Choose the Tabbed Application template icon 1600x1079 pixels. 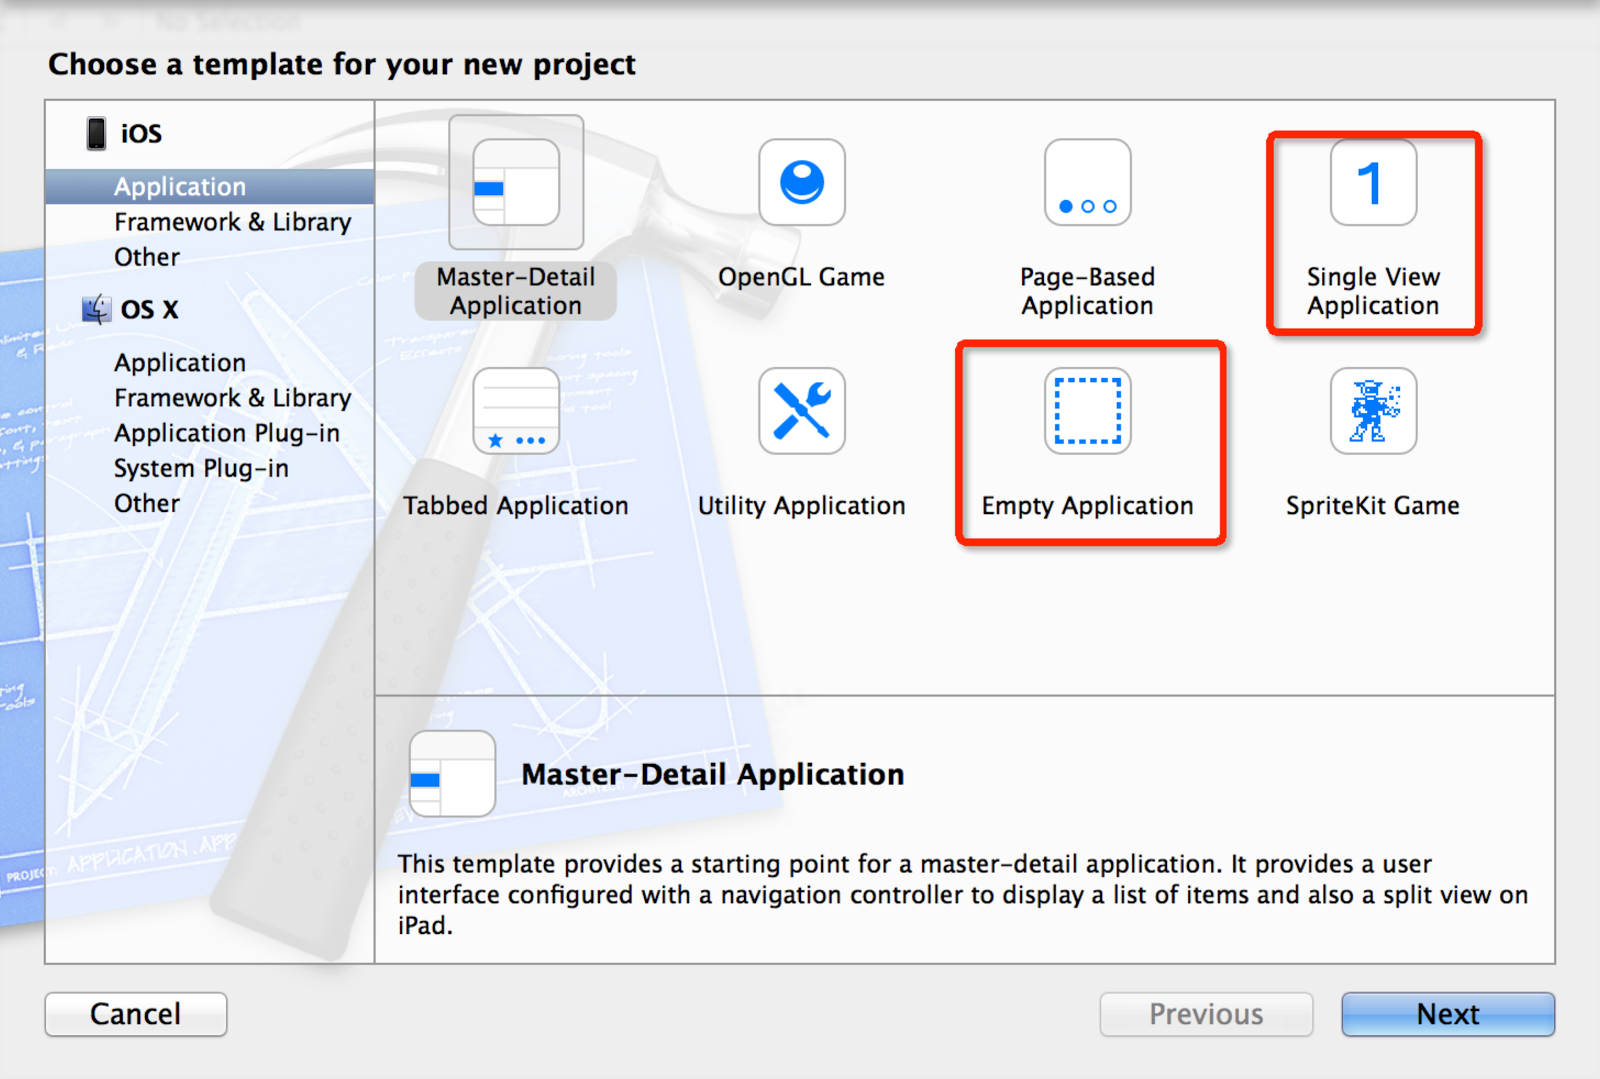coord(516,411)
